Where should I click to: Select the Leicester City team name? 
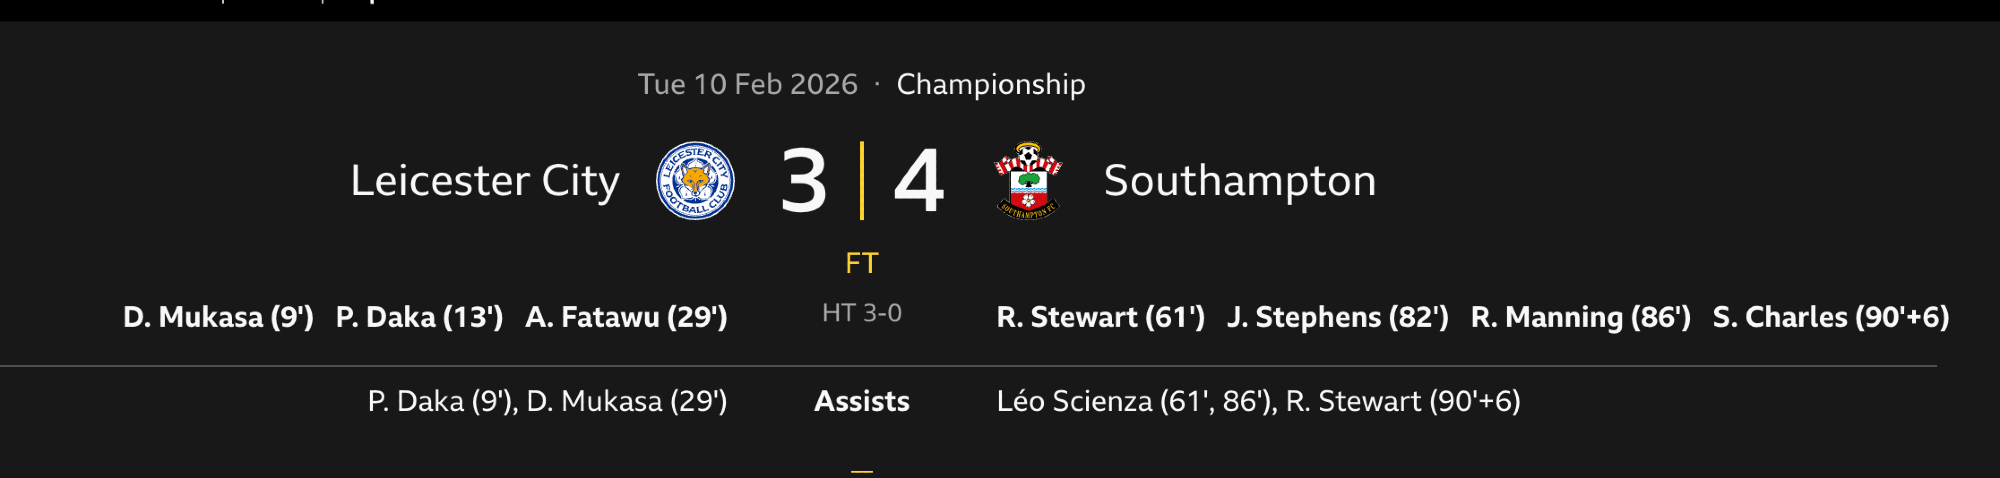(x=485, y=181)
